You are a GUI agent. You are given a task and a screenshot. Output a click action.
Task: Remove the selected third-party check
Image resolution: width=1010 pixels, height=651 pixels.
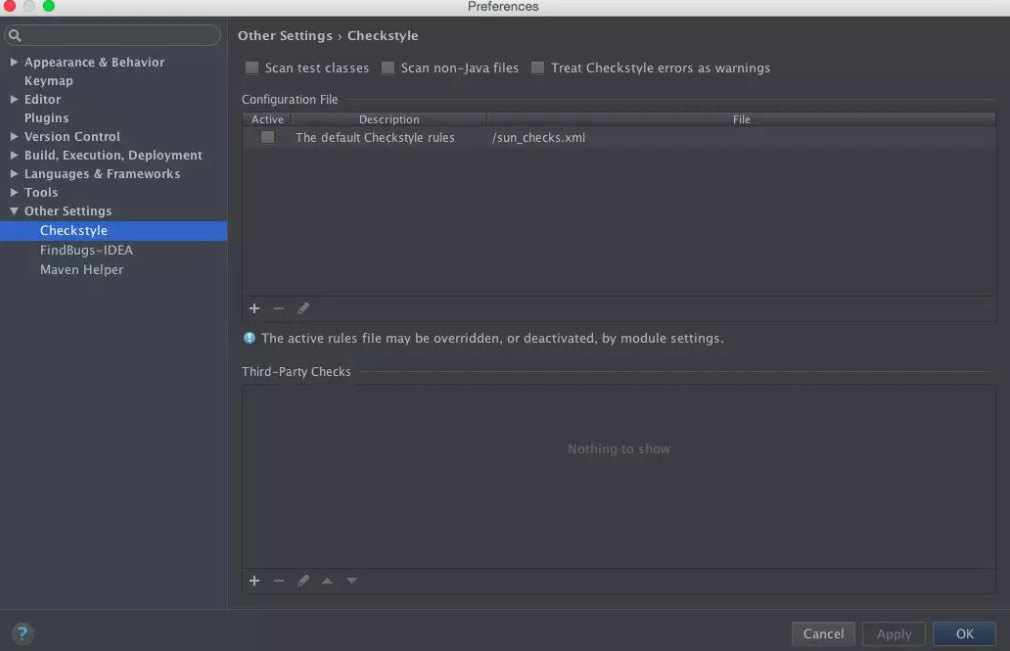[x=278, y=581]
